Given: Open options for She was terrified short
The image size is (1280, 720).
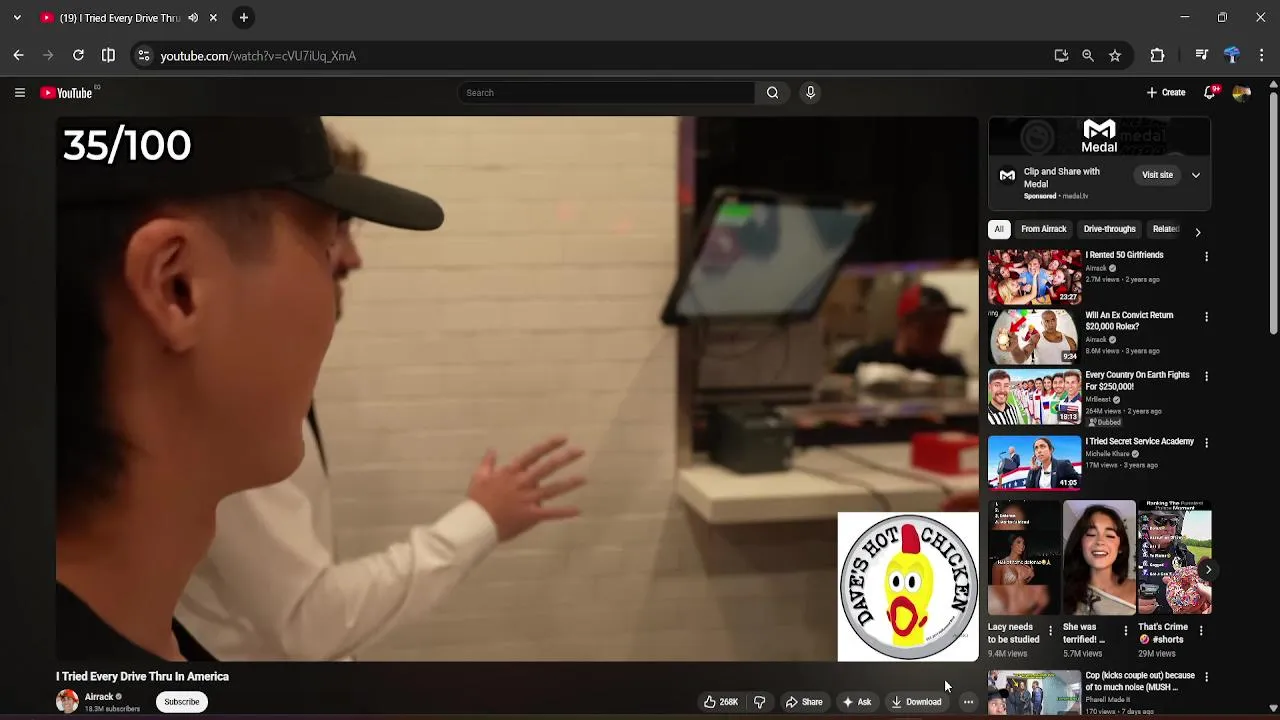Looking at the screenshot, I should (x=1126, y=631).
